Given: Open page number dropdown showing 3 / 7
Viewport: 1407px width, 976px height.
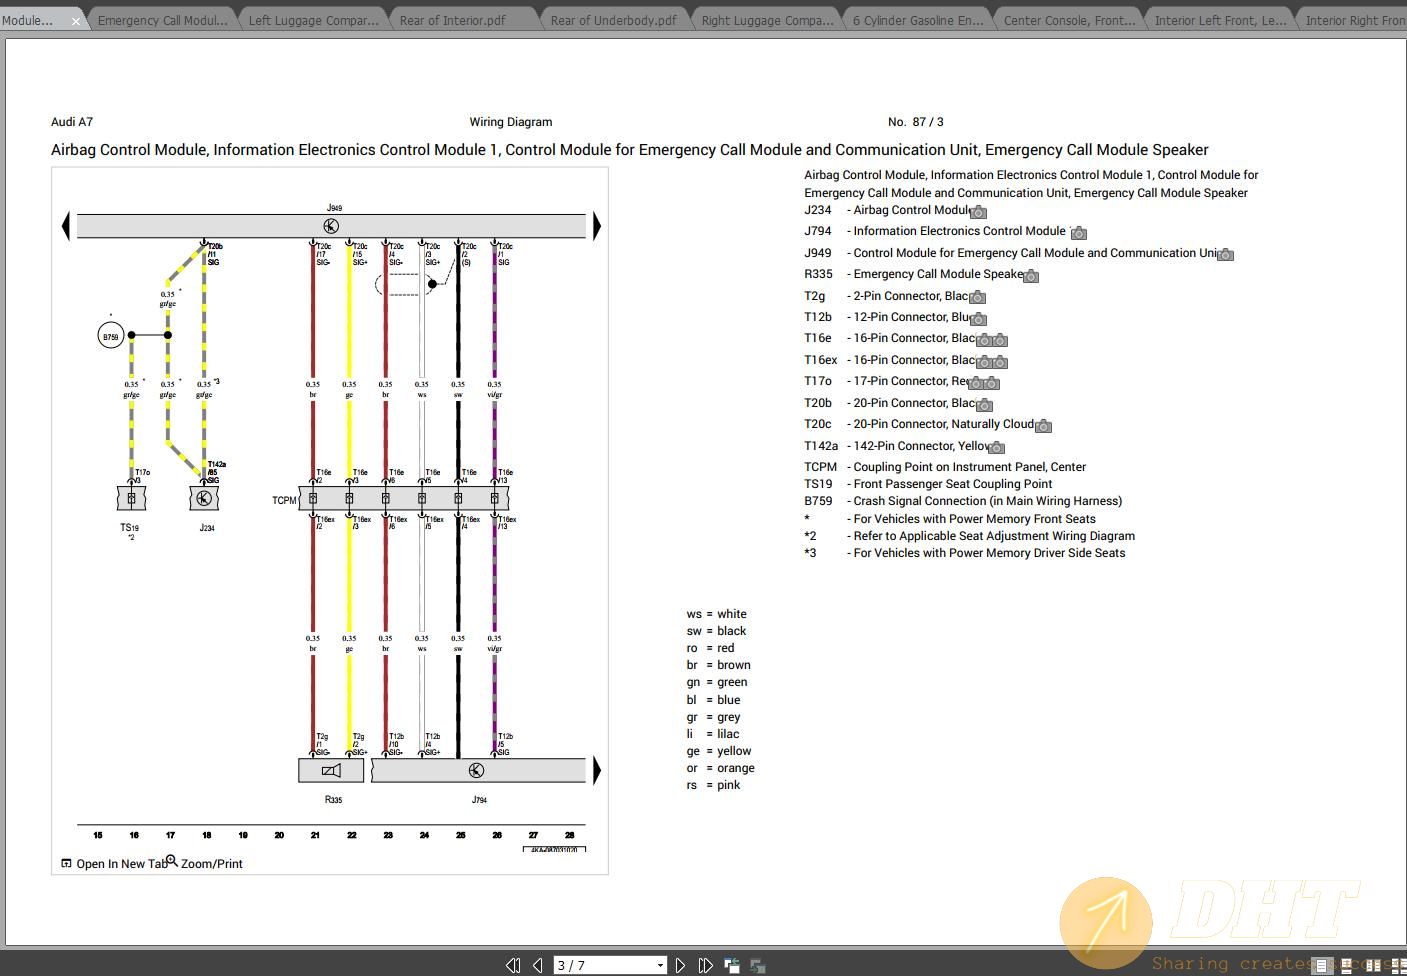Looking at the screenshot, I should pos(660,966).
